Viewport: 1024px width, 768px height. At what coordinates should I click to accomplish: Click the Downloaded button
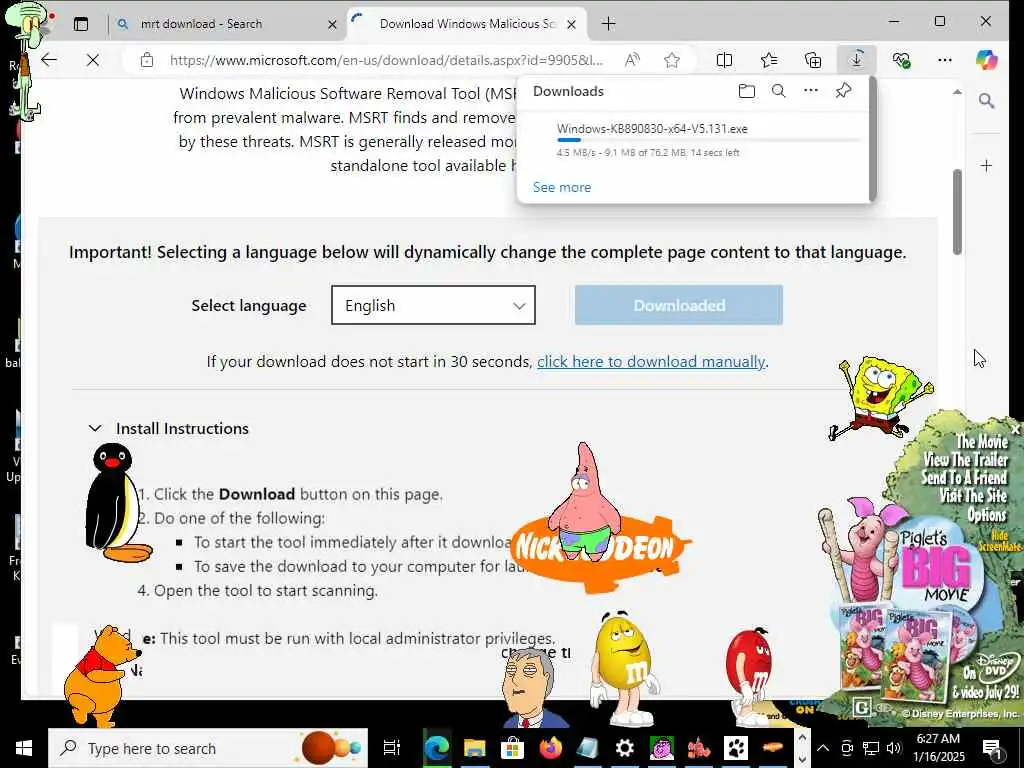tap(679, 305)
